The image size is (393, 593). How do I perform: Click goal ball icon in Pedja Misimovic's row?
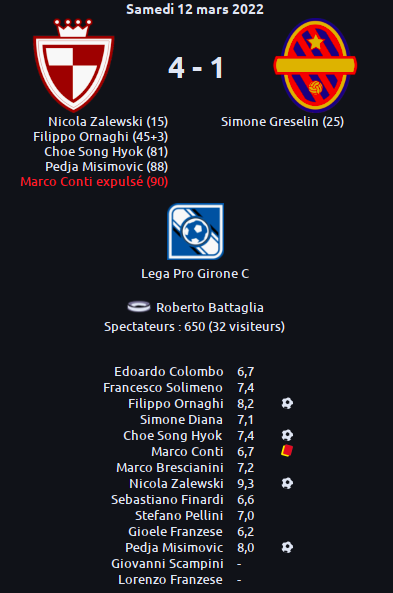coord(287,547)
